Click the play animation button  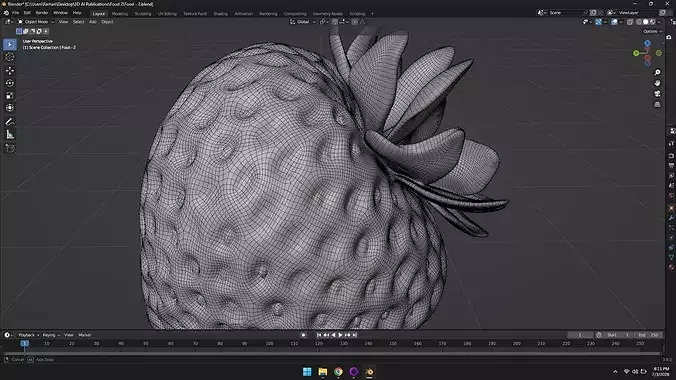coord(341,335)
